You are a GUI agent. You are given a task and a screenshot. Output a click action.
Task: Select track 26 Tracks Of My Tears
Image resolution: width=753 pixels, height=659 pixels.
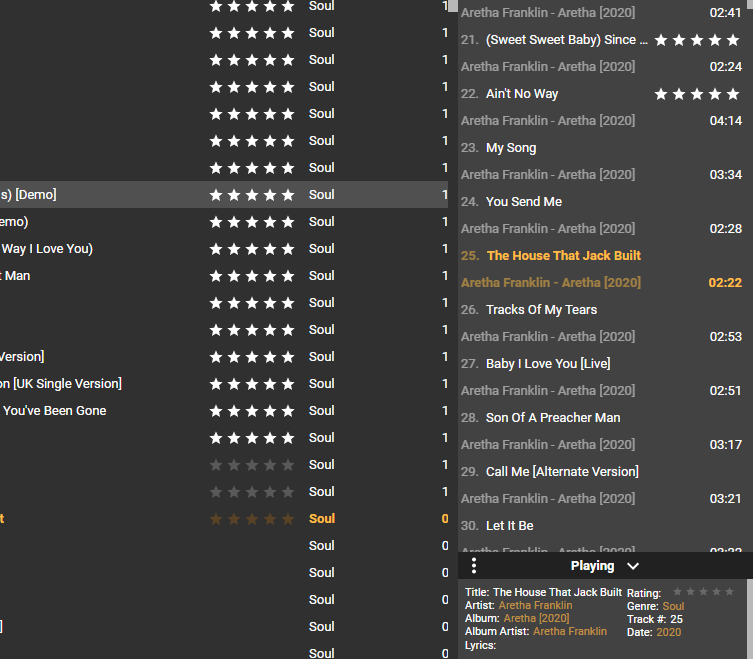[x=541, y=310]
